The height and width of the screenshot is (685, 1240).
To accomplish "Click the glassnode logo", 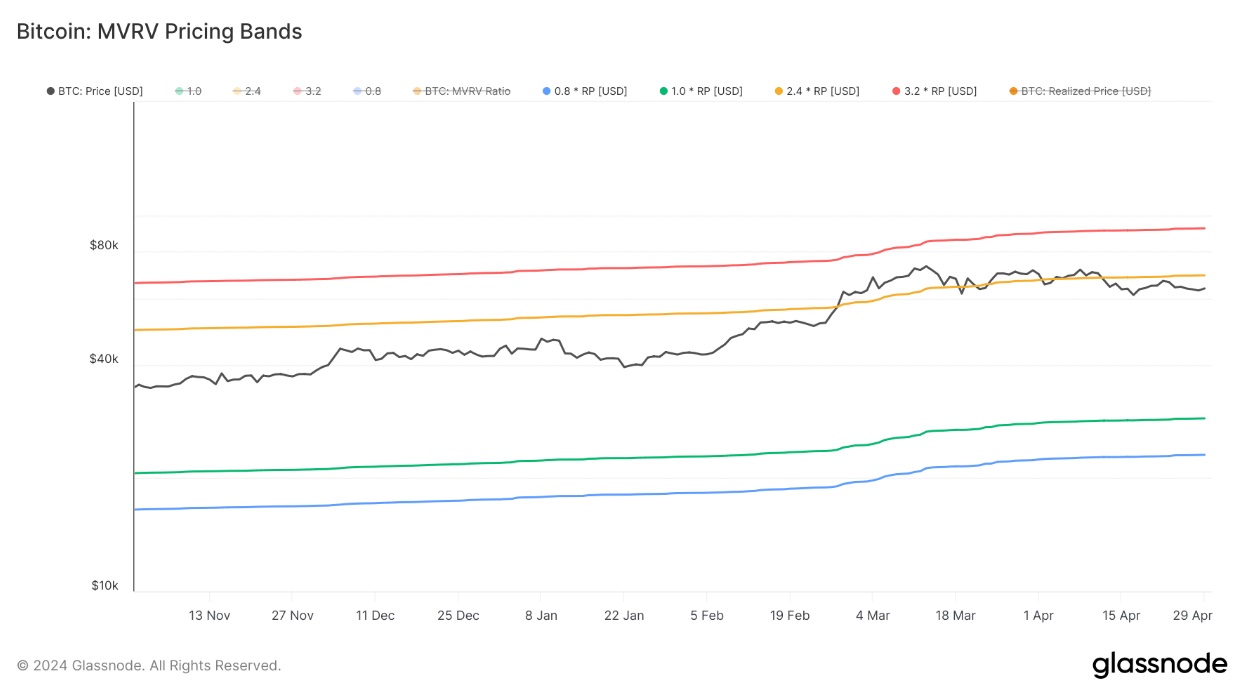I will tap(1159, 664).
